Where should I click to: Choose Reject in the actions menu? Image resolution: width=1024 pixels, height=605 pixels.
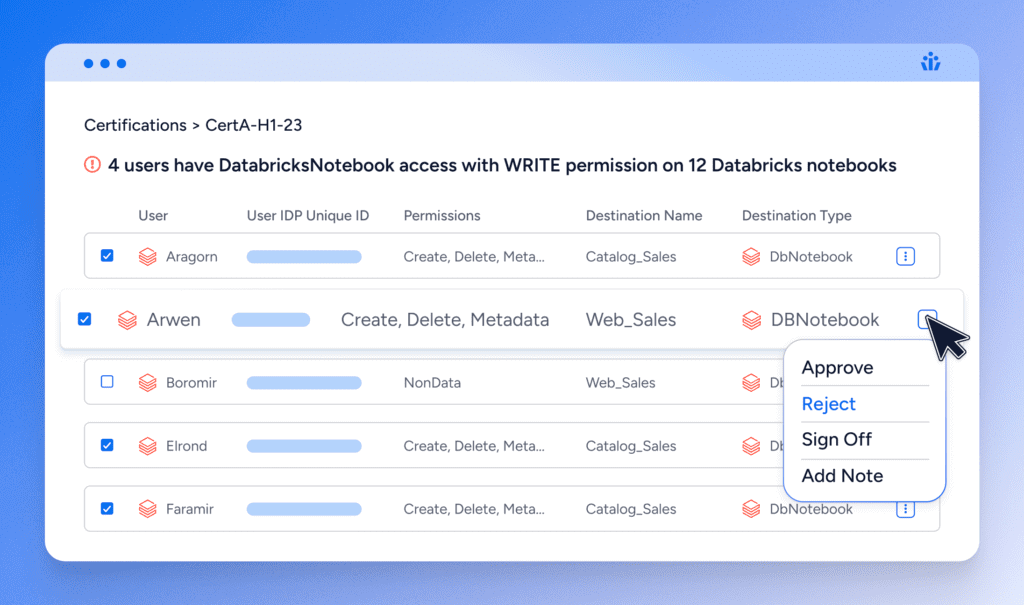click(x=828, y=404)
